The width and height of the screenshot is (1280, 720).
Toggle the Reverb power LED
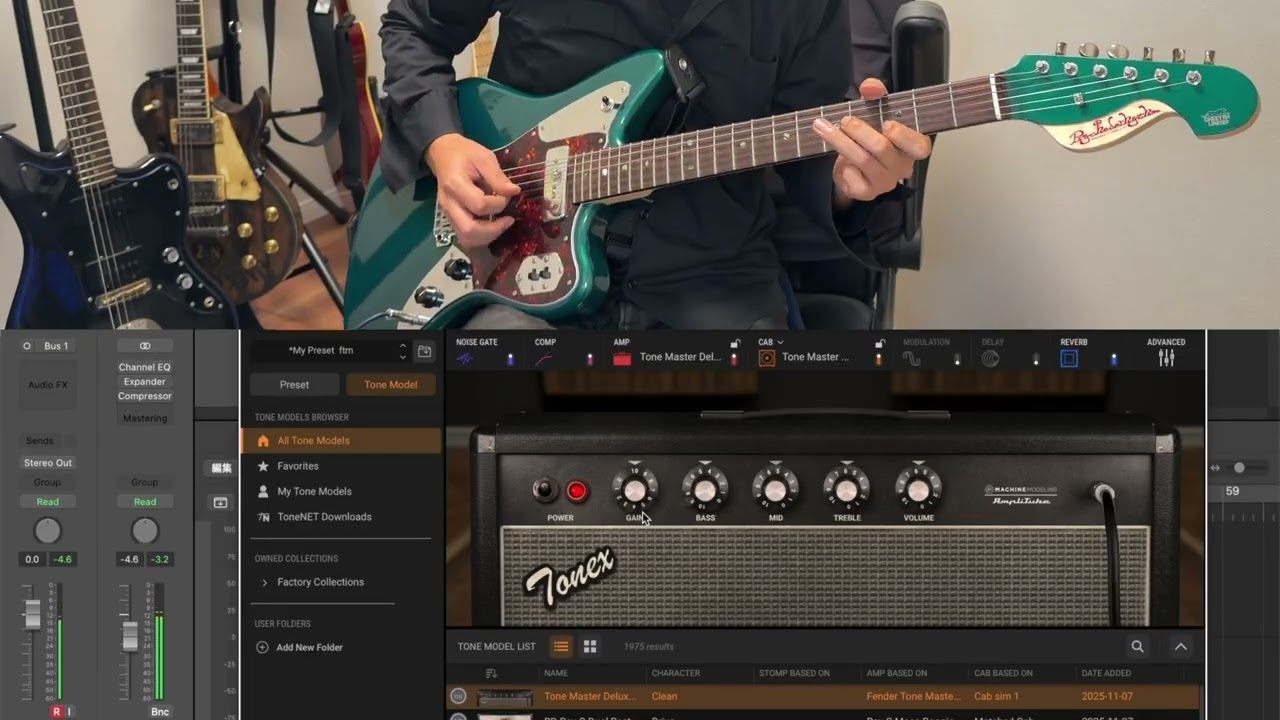pos(1114,359)
